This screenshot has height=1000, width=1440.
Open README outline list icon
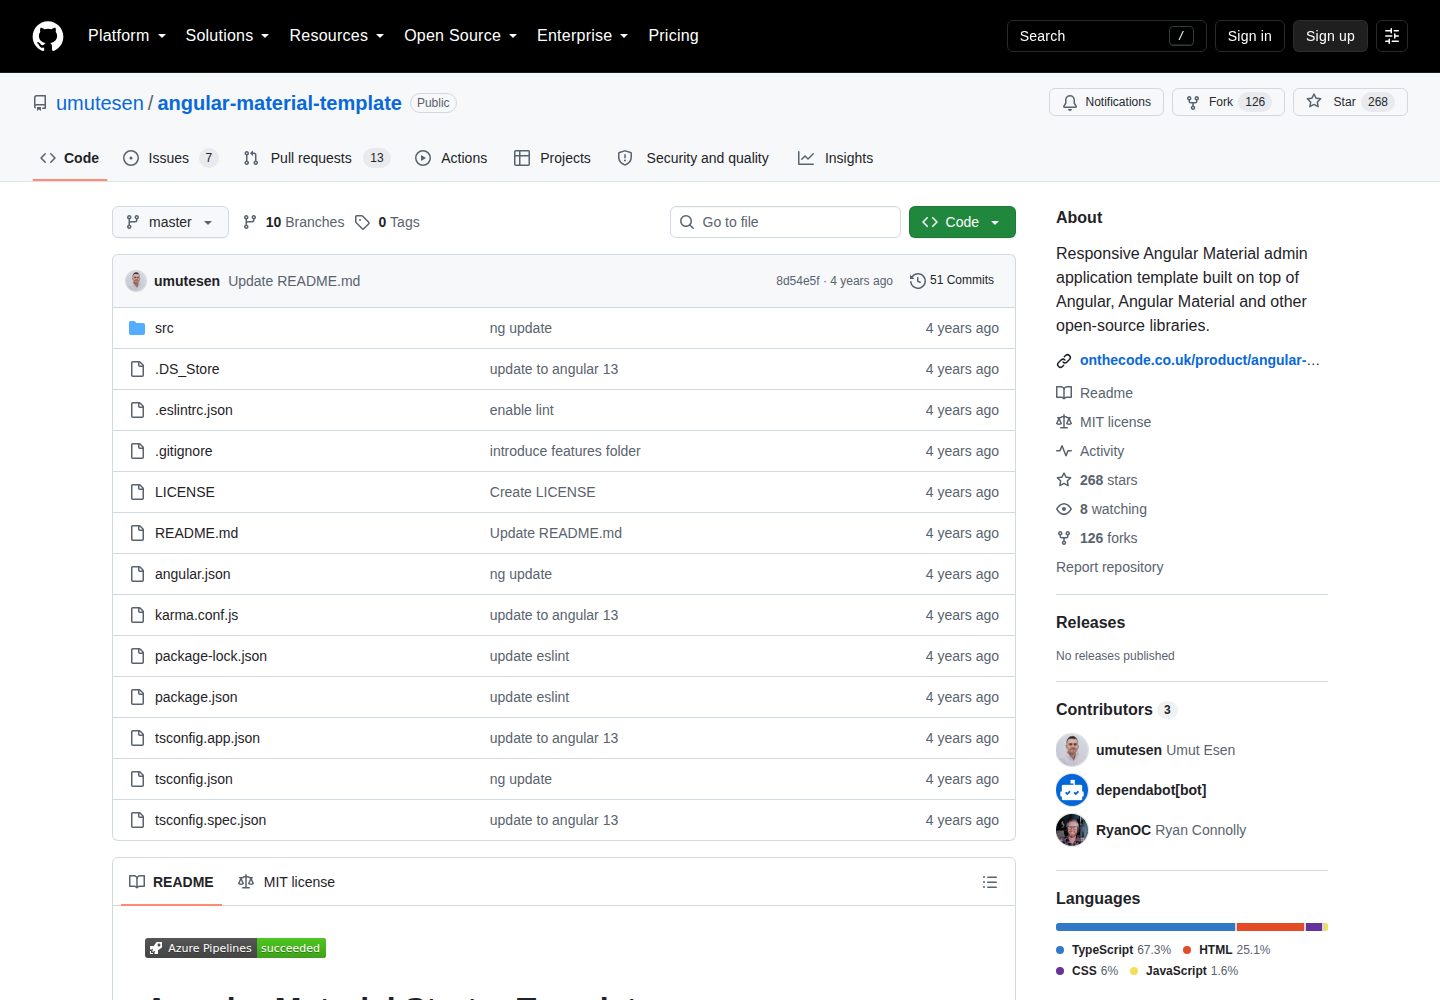pyautogui.click(x=990, y=882)
